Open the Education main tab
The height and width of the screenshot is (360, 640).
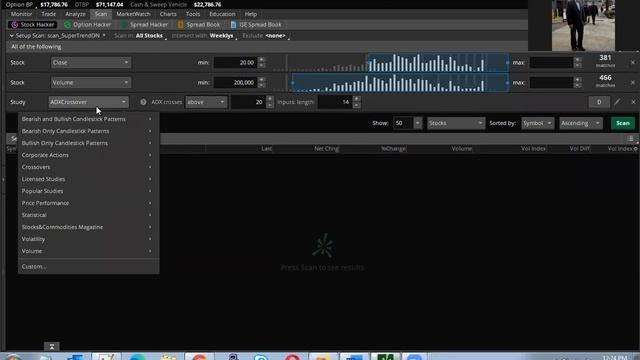pos(222,14)
